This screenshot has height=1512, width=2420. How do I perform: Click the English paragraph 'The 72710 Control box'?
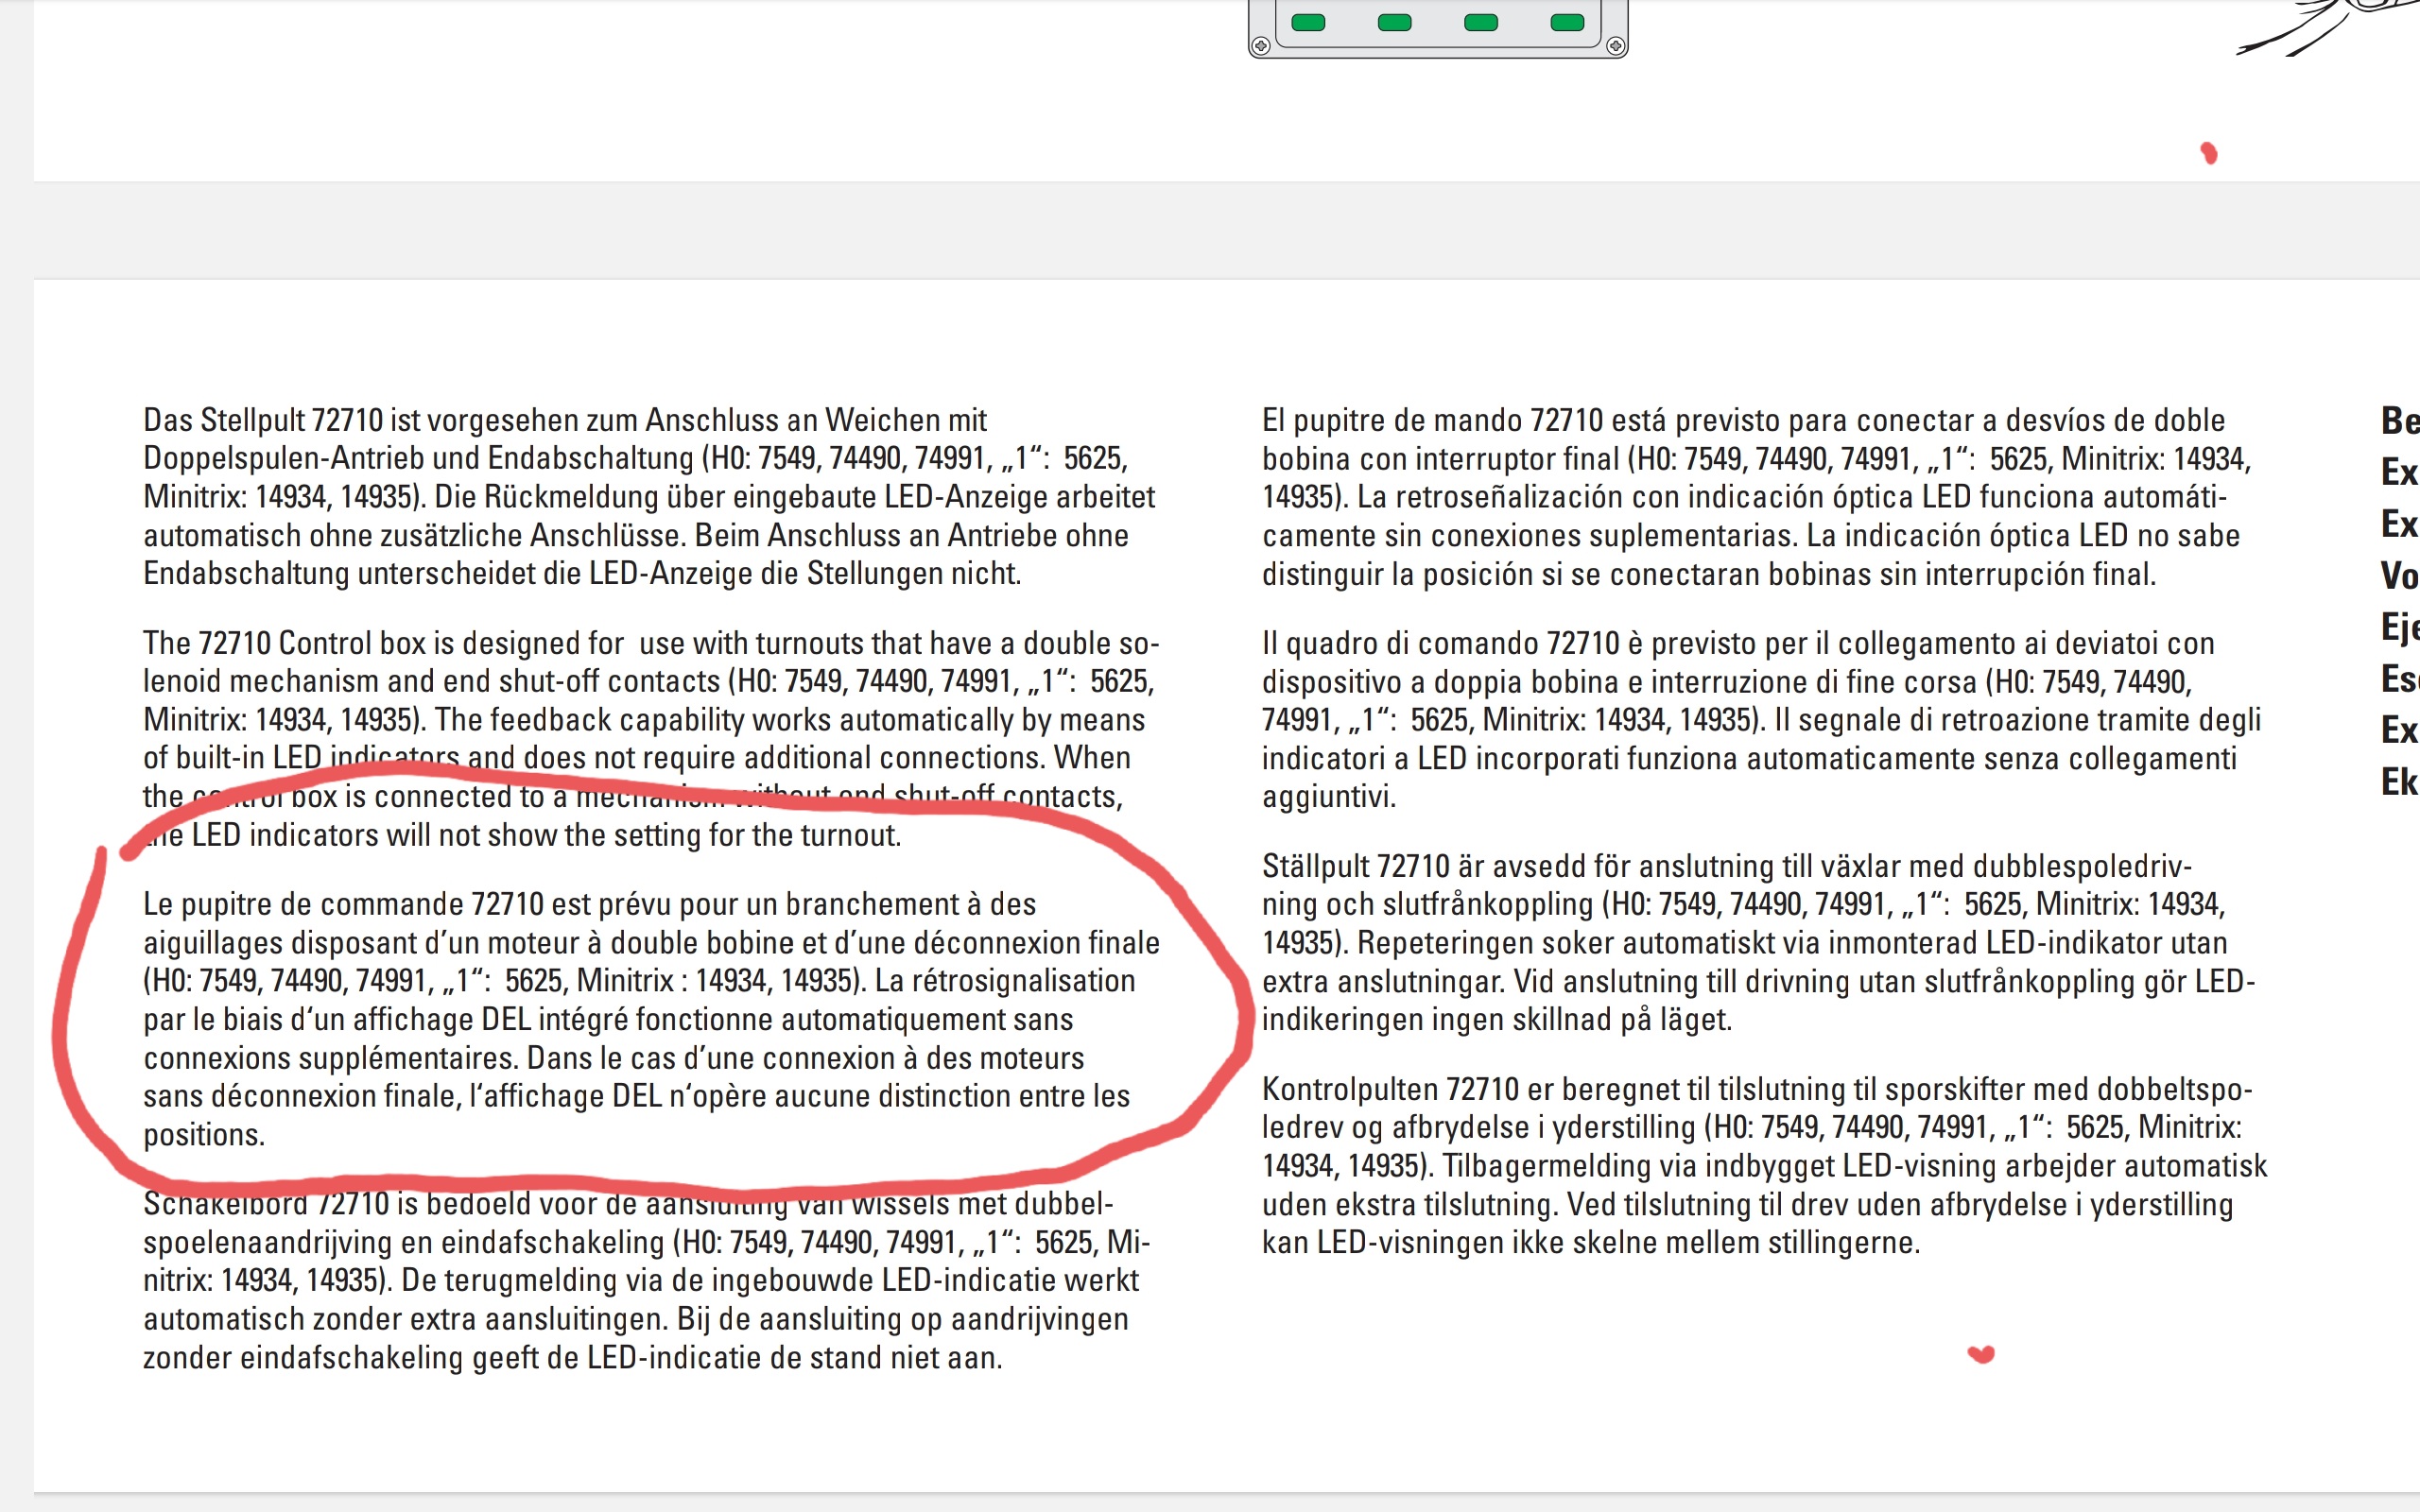650,739
